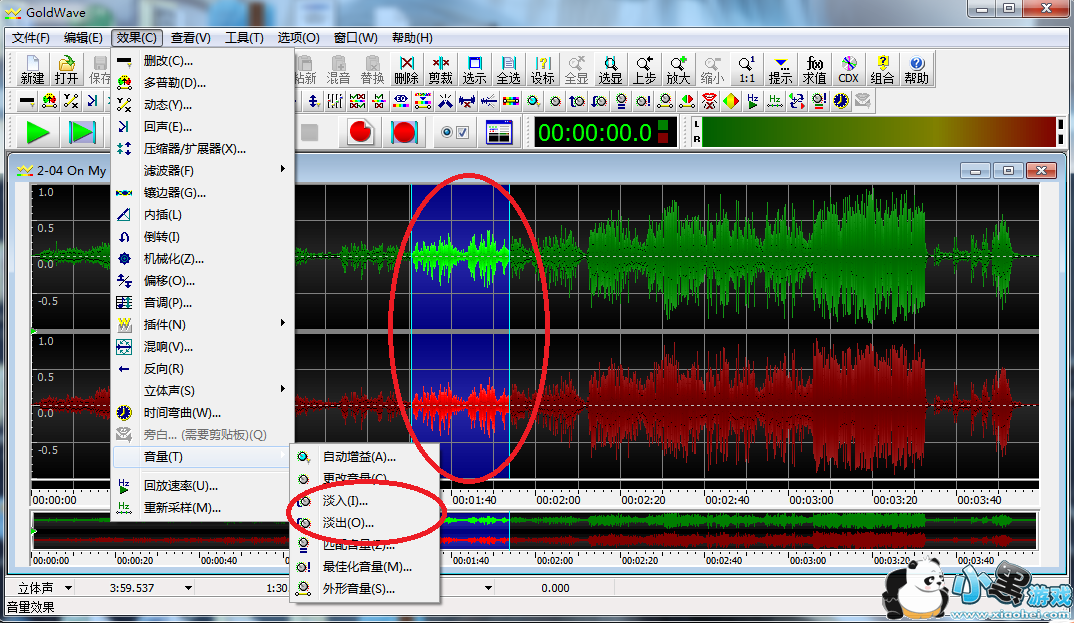The height and width of the screenshot is (623, 1074).
Task: Open the control properties radio/checkbox button
Action: 454,132
